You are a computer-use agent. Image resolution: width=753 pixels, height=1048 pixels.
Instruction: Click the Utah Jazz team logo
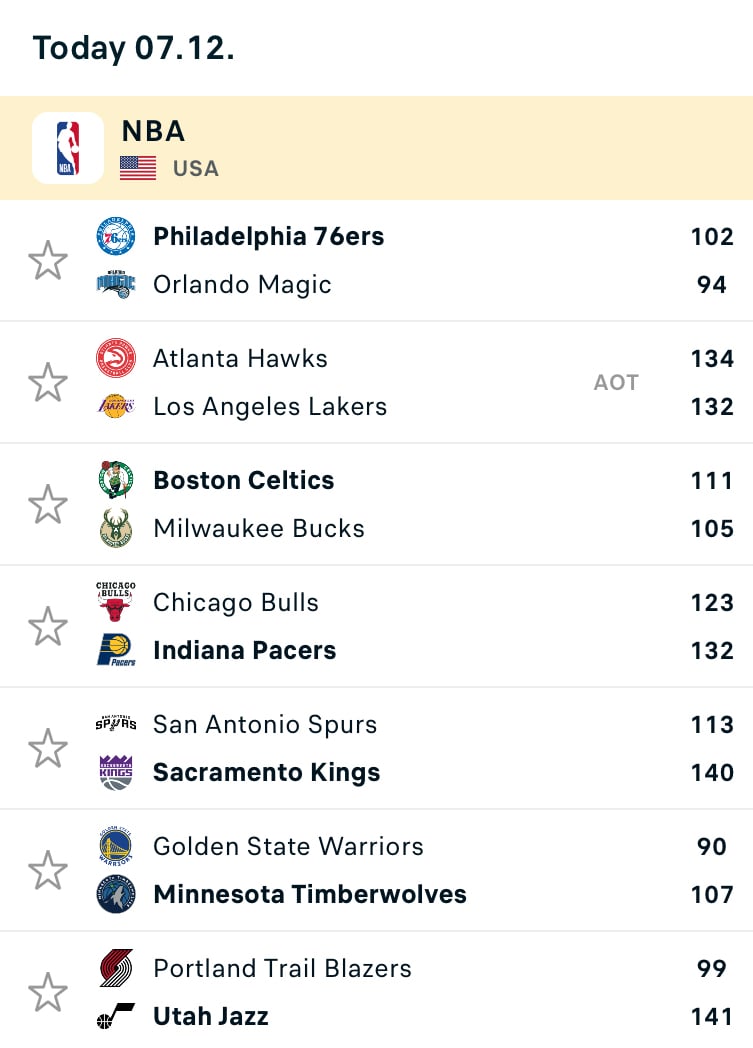(x=116, y=1017)
